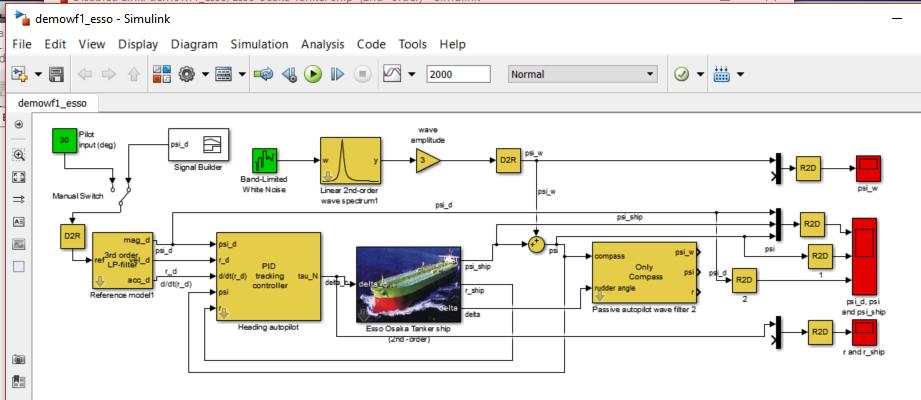Open the red psi_w scope block
Image resolution: width=921 pixels, height=400 pixels.
click(x=868, y=169)
